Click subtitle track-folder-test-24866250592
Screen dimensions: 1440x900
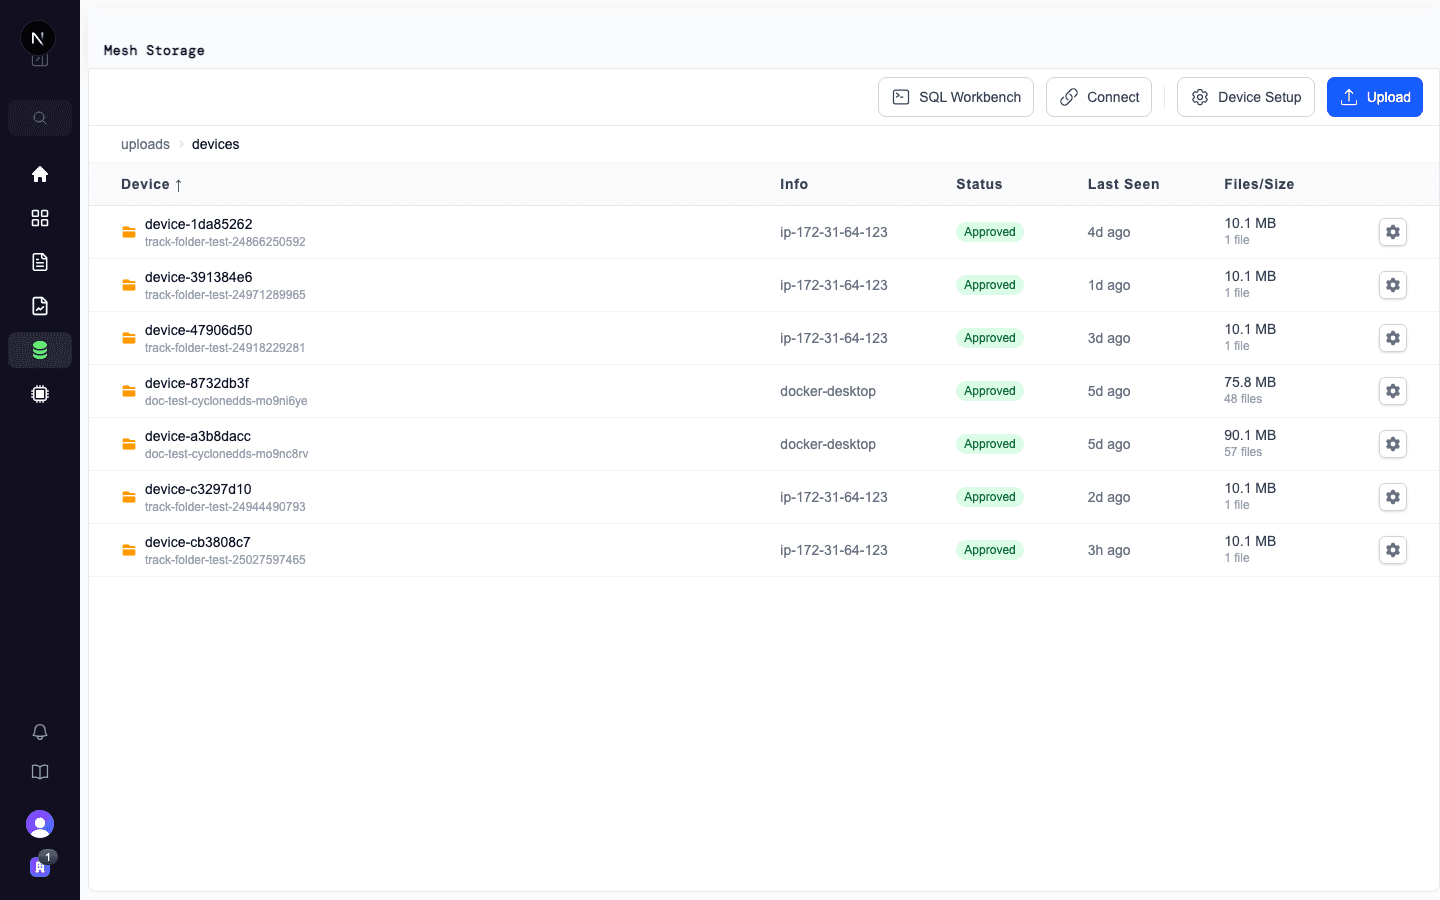tap(225, 242)
